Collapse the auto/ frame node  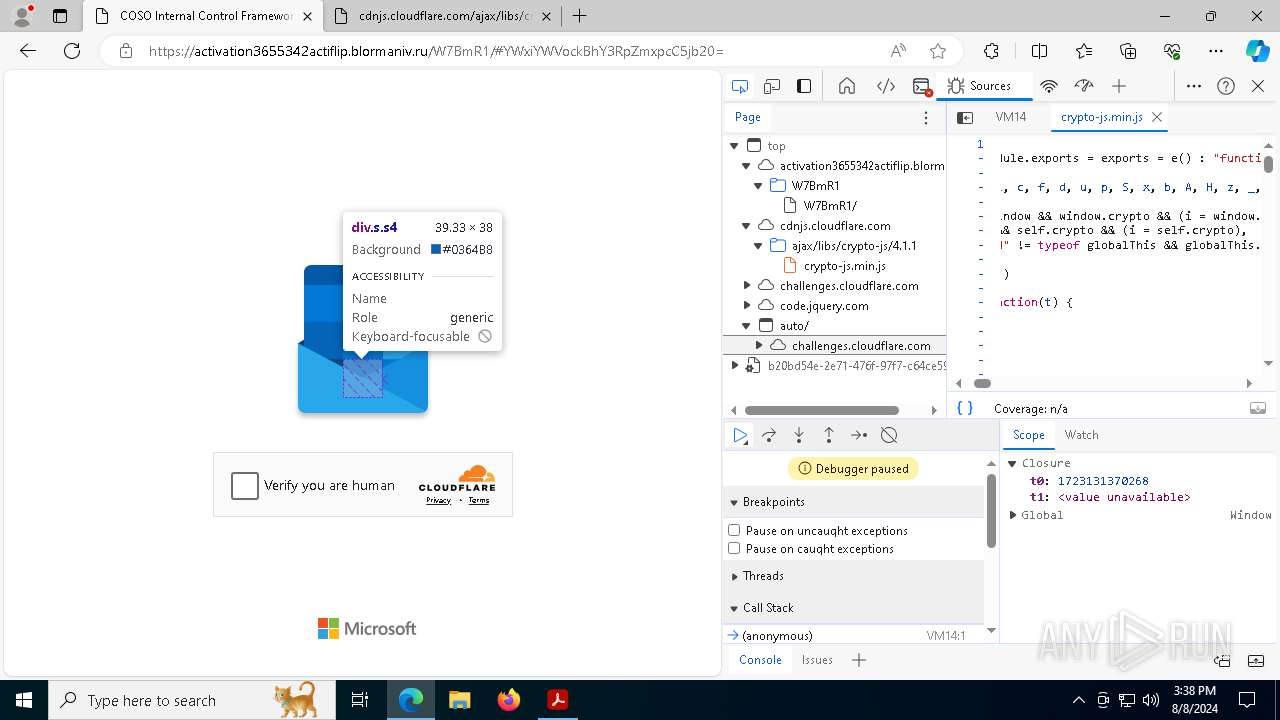pyautogui.click(x=746, y=326)
